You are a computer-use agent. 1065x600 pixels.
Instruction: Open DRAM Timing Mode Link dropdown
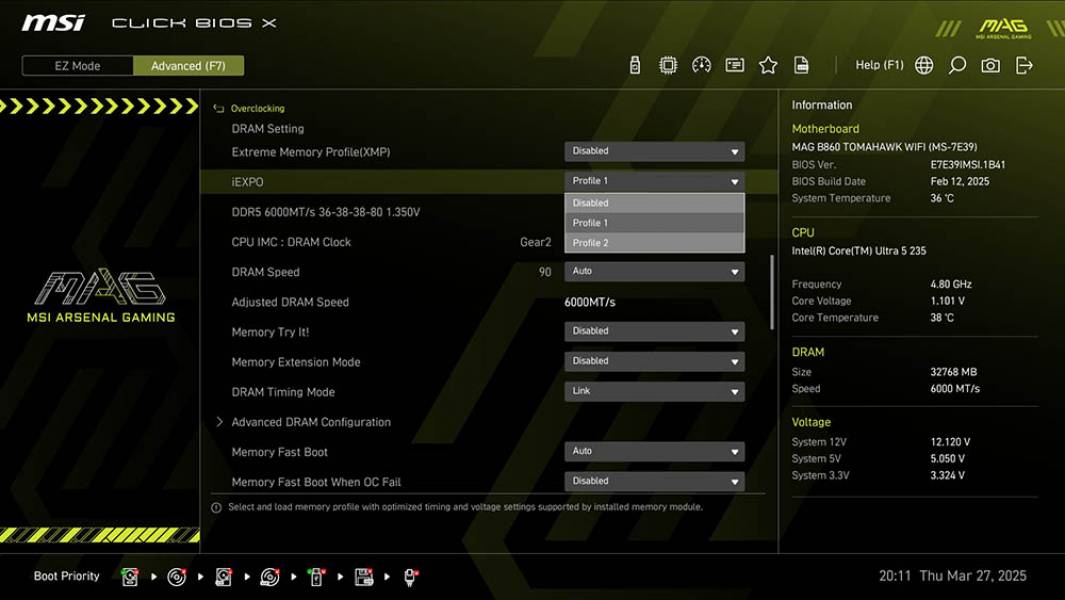pos(654,391)
